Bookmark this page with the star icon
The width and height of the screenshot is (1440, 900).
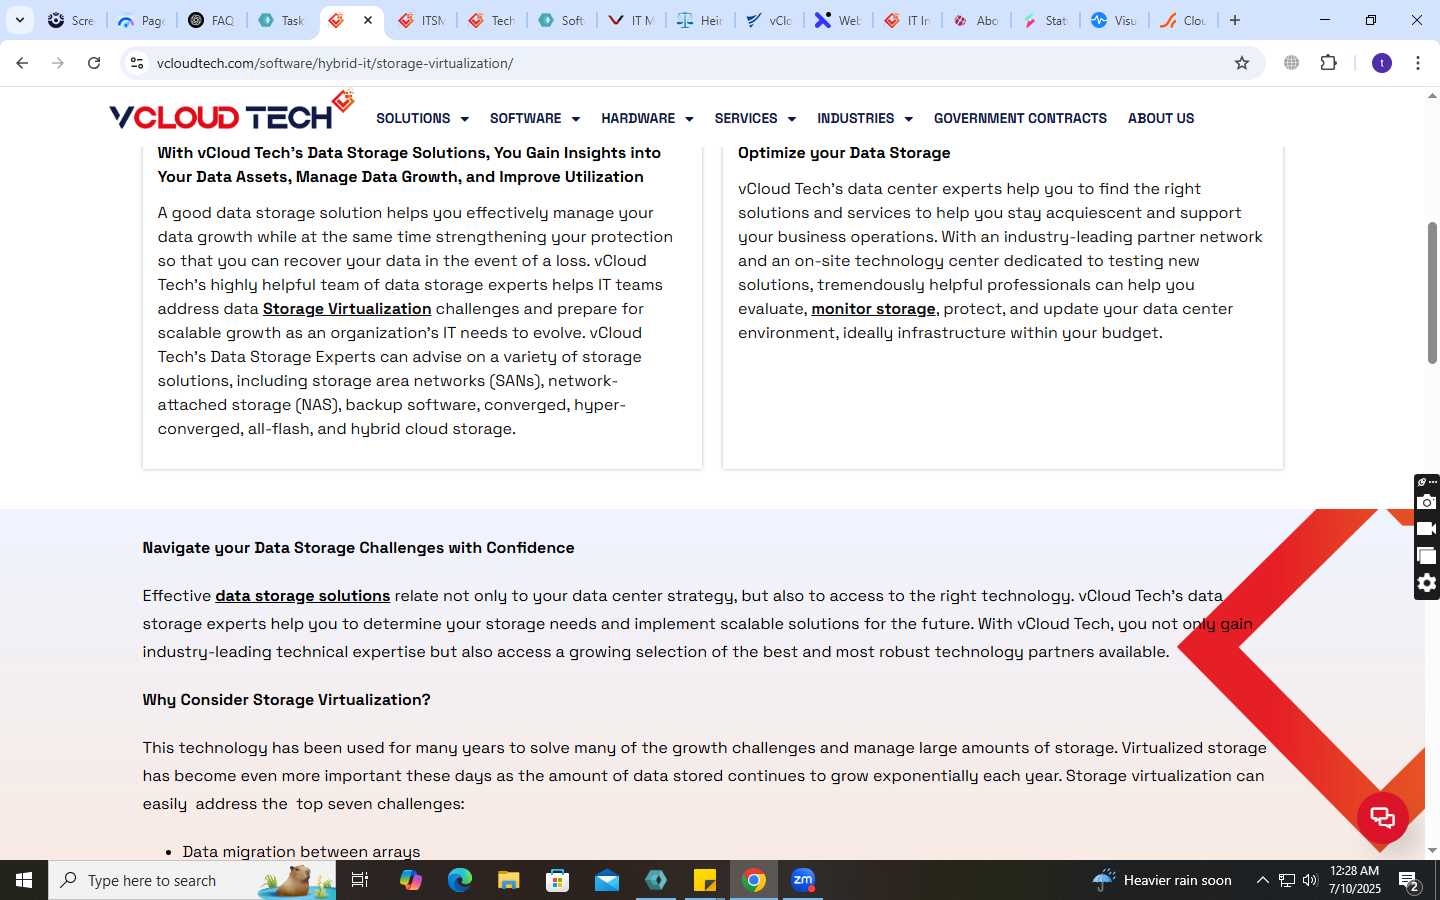[x=1242, y=63]
